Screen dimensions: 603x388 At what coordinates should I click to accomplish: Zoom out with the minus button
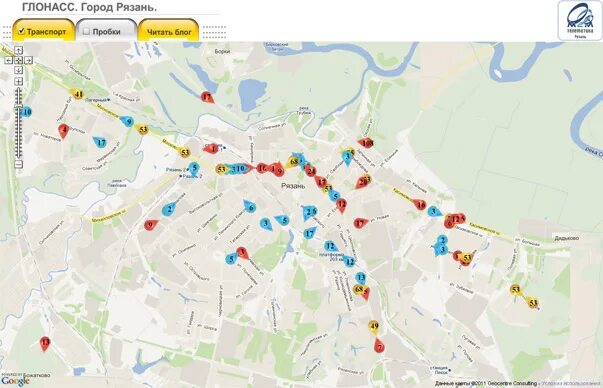coord(18,164)
